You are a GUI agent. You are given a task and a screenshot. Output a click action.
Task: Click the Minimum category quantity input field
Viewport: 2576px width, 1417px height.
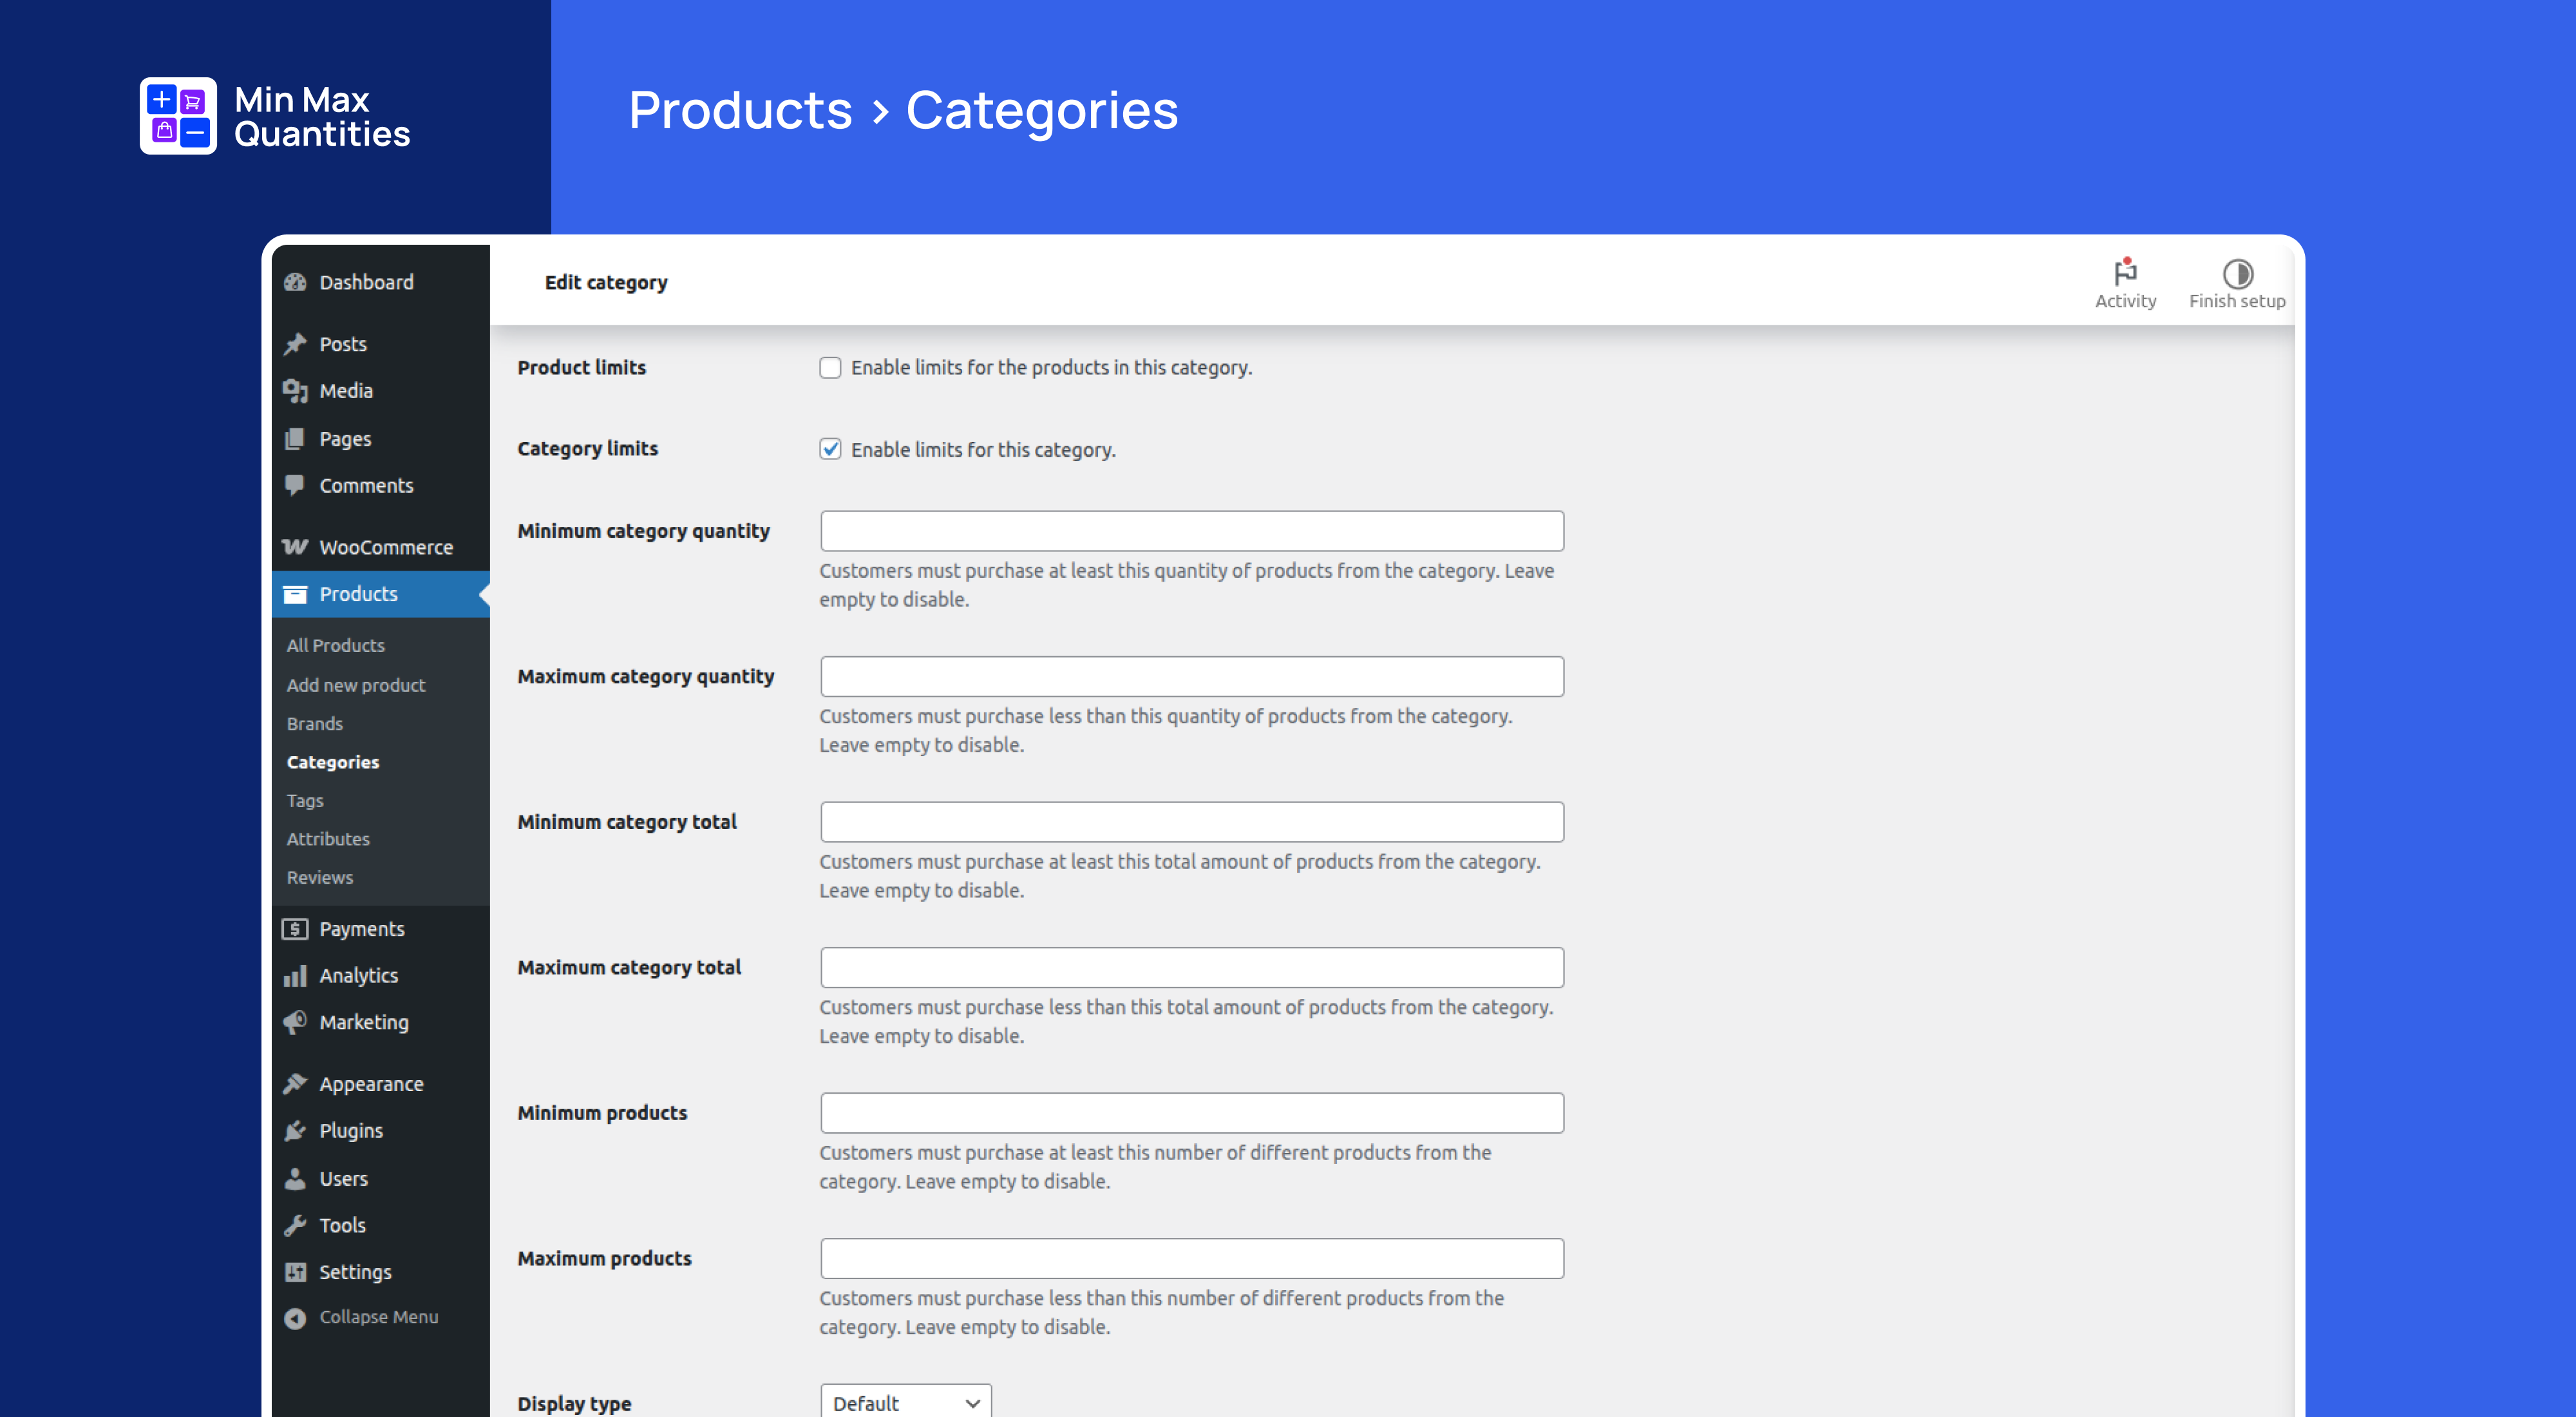coord(1191,530)
